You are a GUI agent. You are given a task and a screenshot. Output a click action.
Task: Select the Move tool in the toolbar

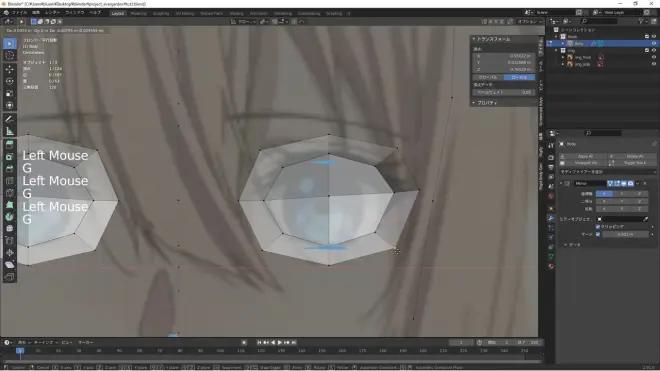(10, 69)
